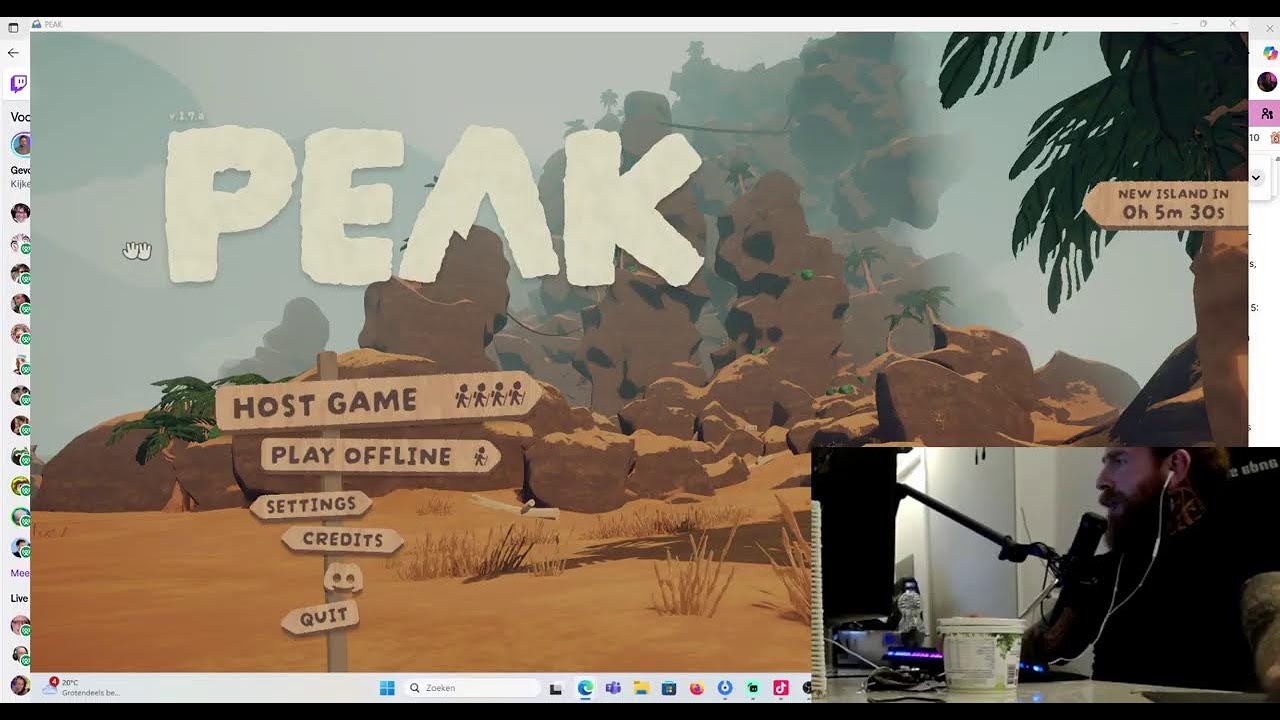
Task: Open the CREDITS sign
Action: 342,539
